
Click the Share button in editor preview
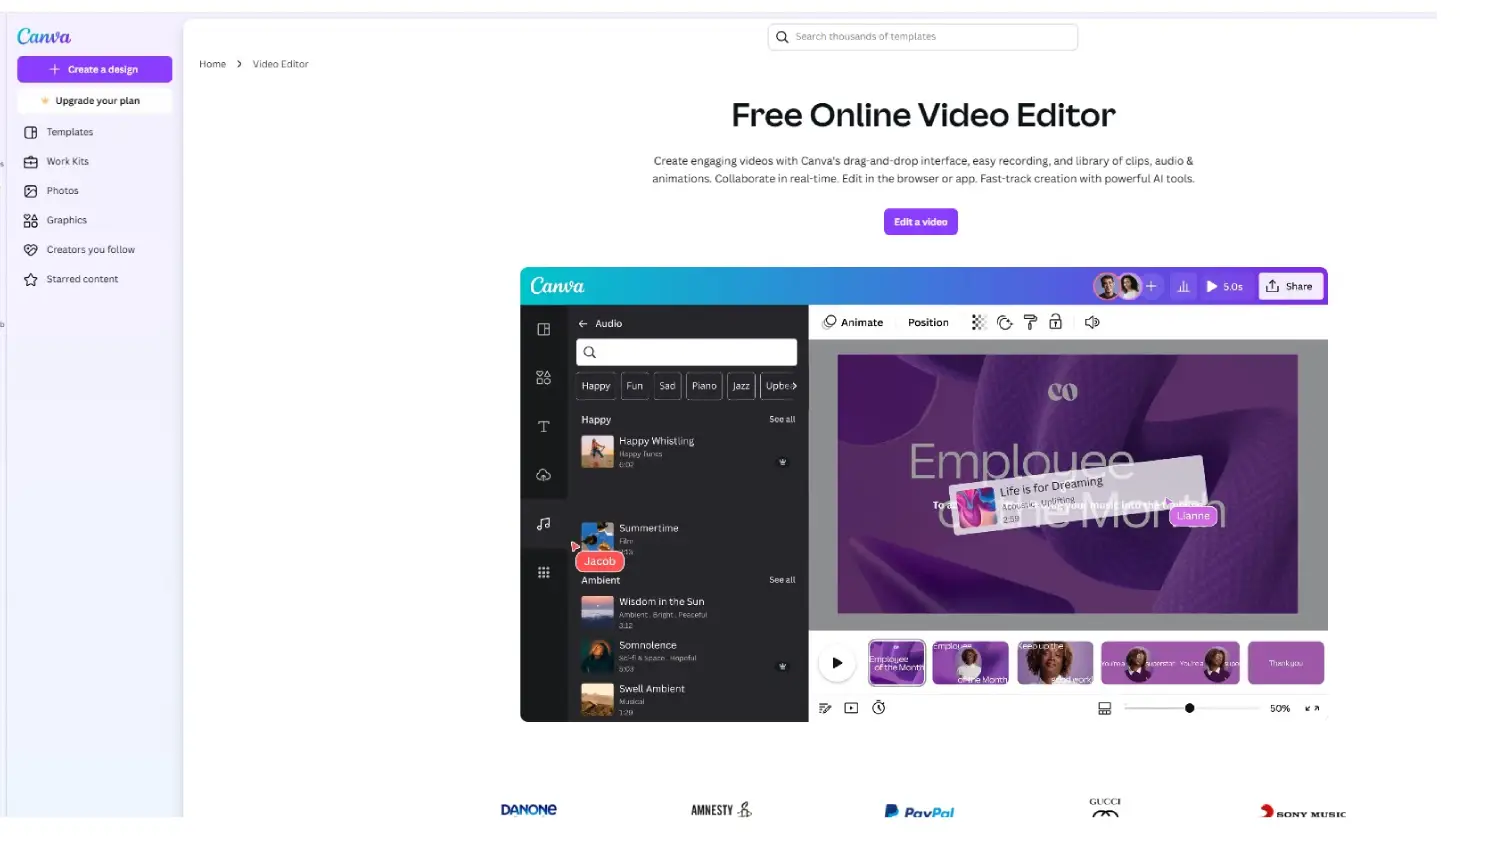point(1290,286)
